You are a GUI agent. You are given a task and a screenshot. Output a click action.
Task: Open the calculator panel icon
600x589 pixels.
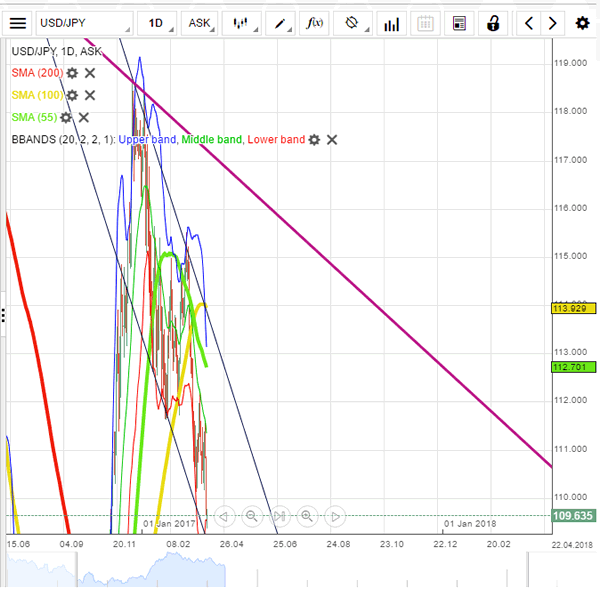(x=459, y=23)
